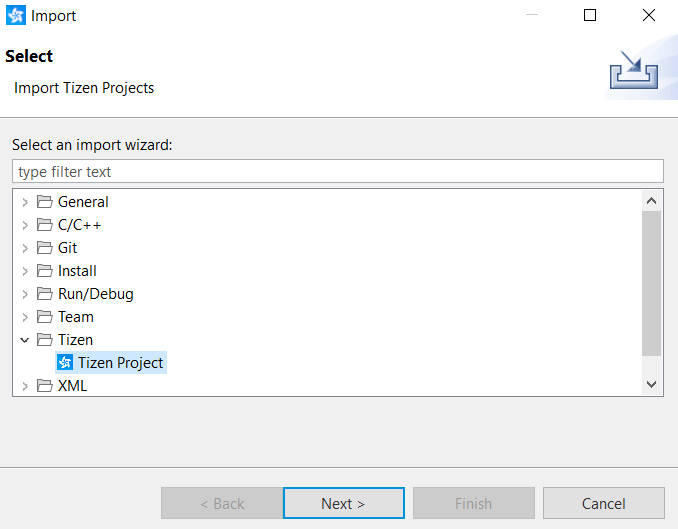Close the Import dialog window

tap(649, 15)
